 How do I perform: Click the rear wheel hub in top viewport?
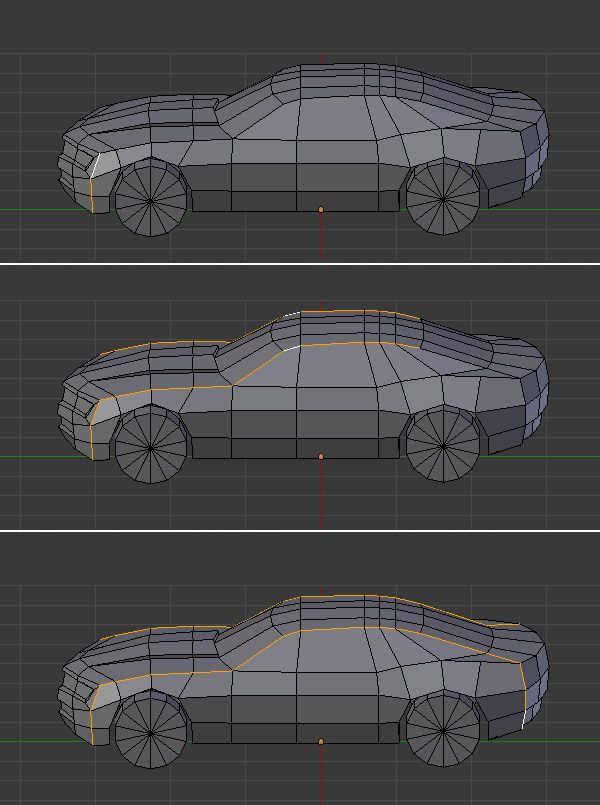443,199
